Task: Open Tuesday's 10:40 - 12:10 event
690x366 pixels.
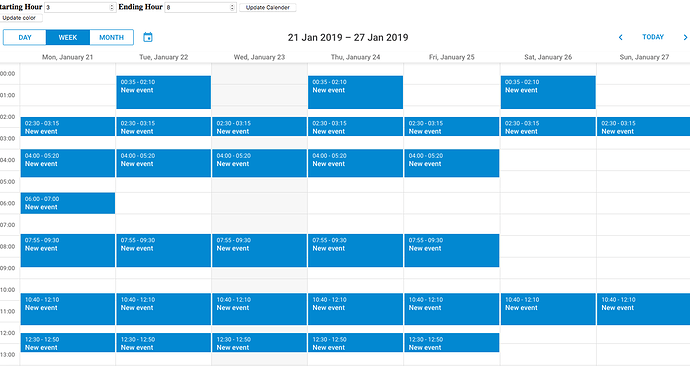Action: pyautogui.click(x=163, y=309)
